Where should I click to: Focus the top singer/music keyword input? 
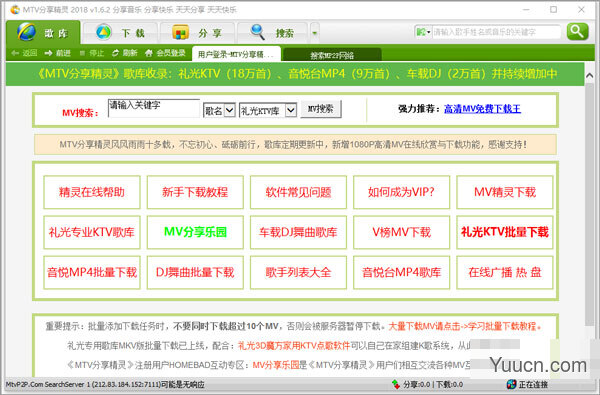tap(496, 32)
